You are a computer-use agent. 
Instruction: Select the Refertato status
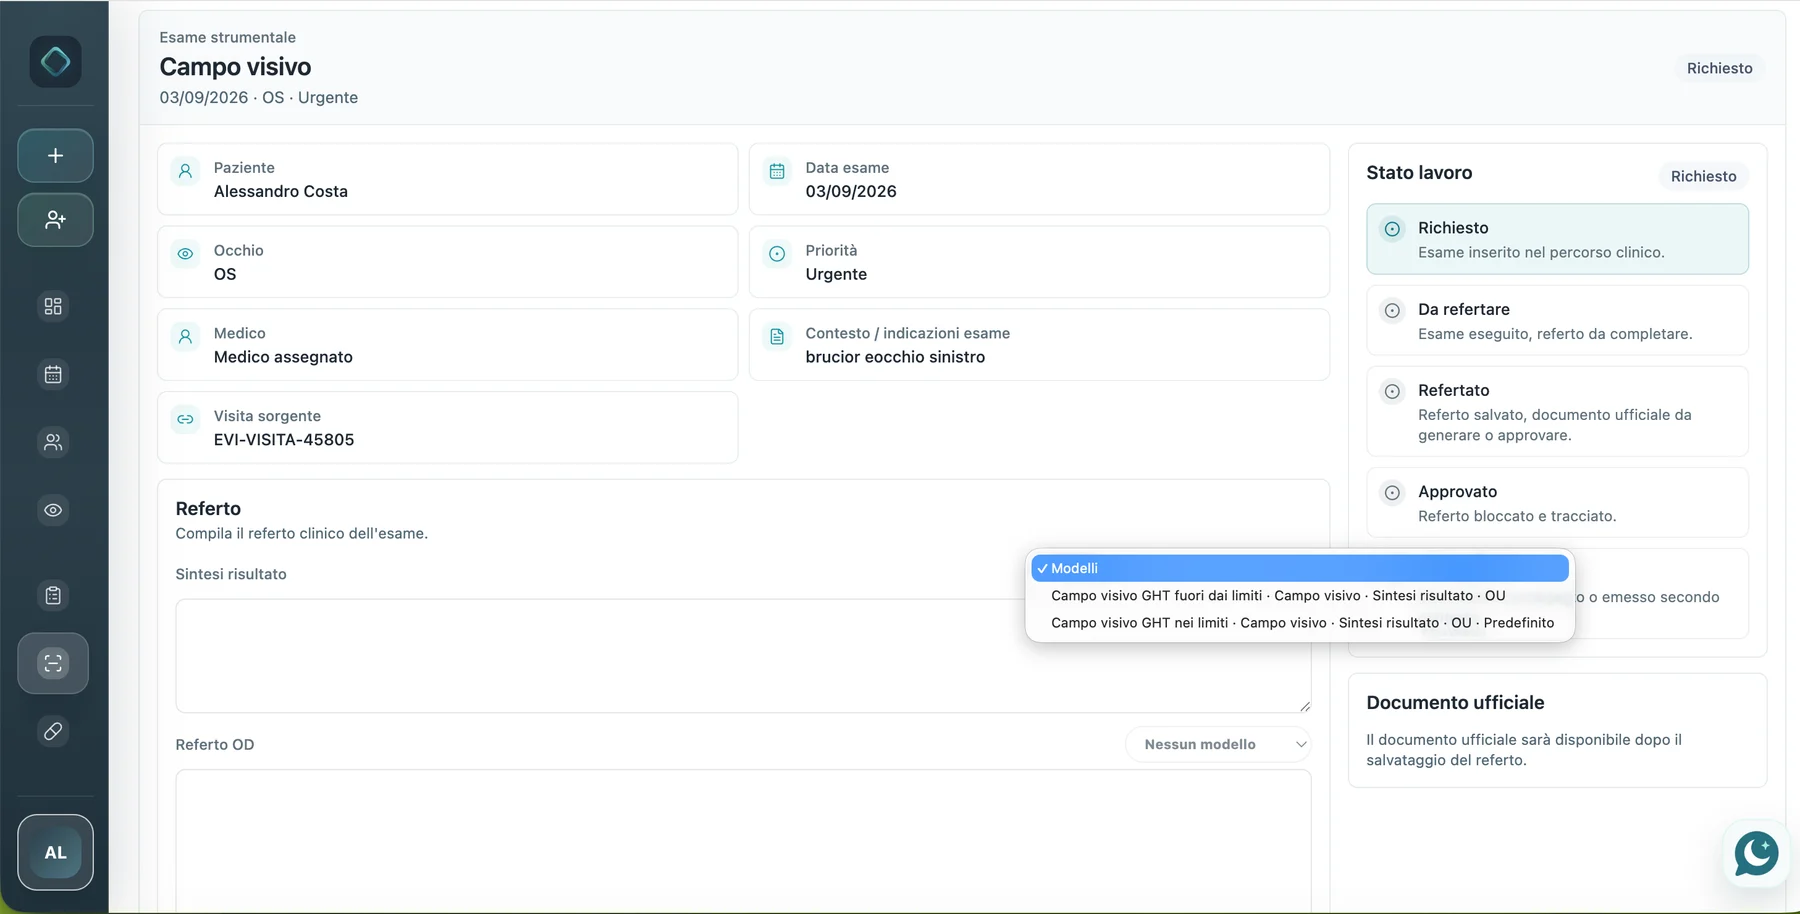(1557, 412)
